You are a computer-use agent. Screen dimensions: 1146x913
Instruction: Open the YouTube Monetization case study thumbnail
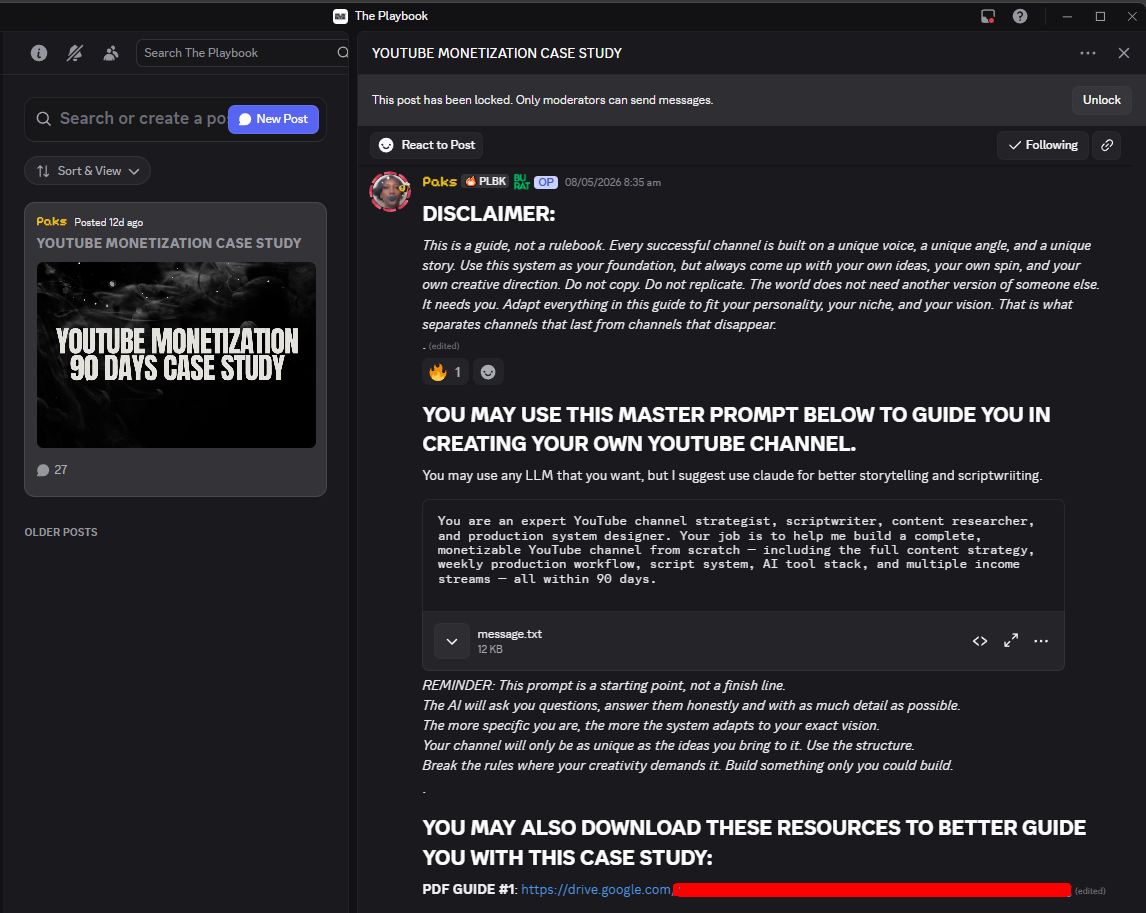click(x=176, y=355)
